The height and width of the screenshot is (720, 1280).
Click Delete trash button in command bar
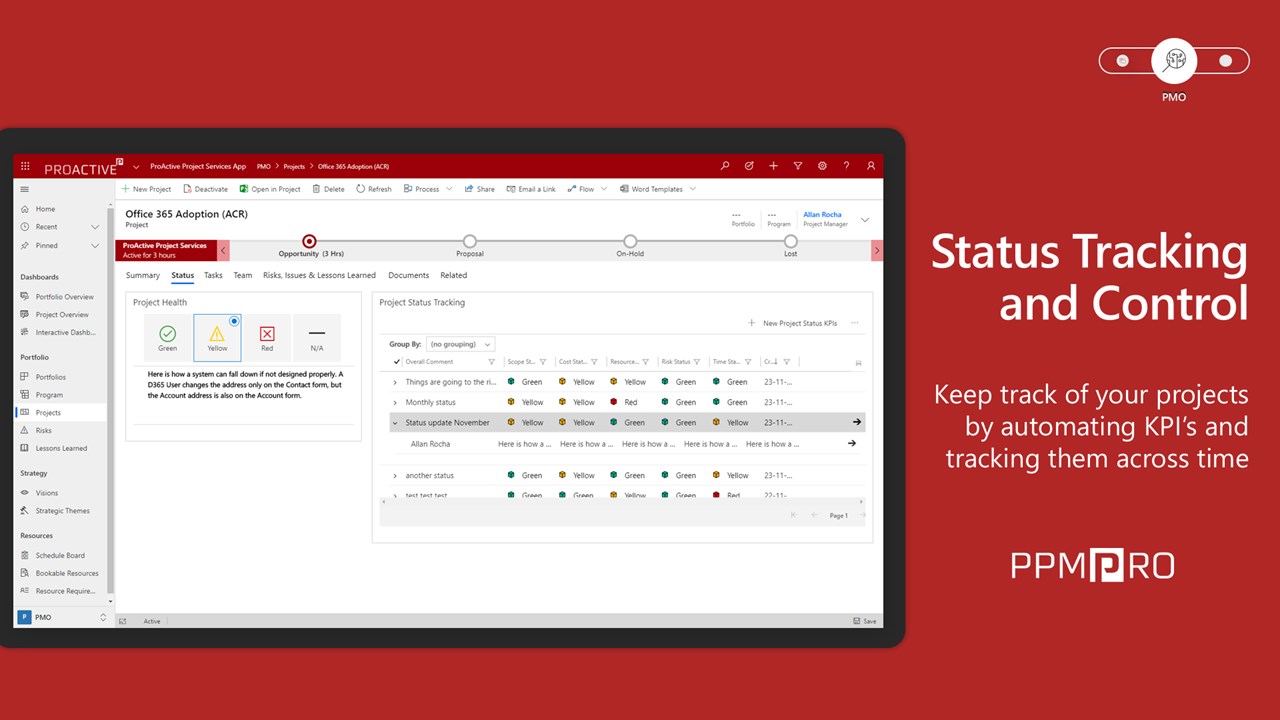coord(328,189)
